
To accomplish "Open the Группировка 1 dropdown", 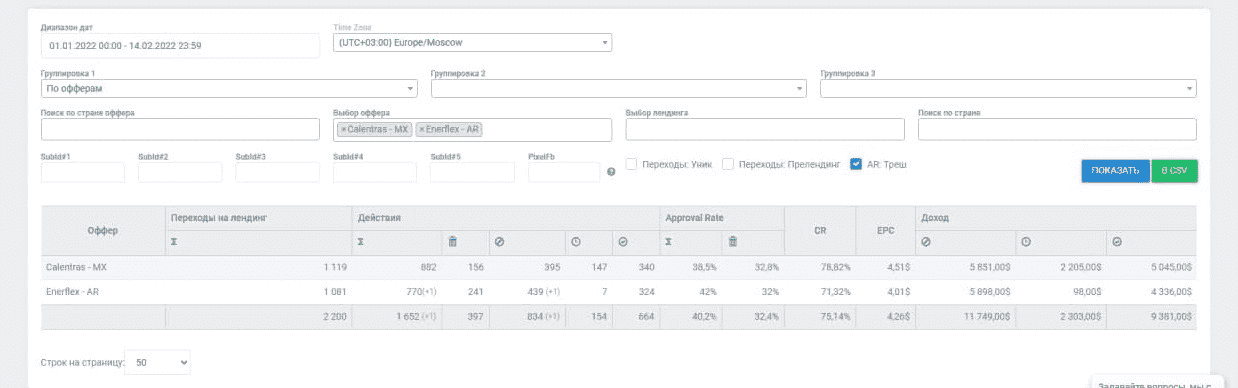I will click(229, 89).
